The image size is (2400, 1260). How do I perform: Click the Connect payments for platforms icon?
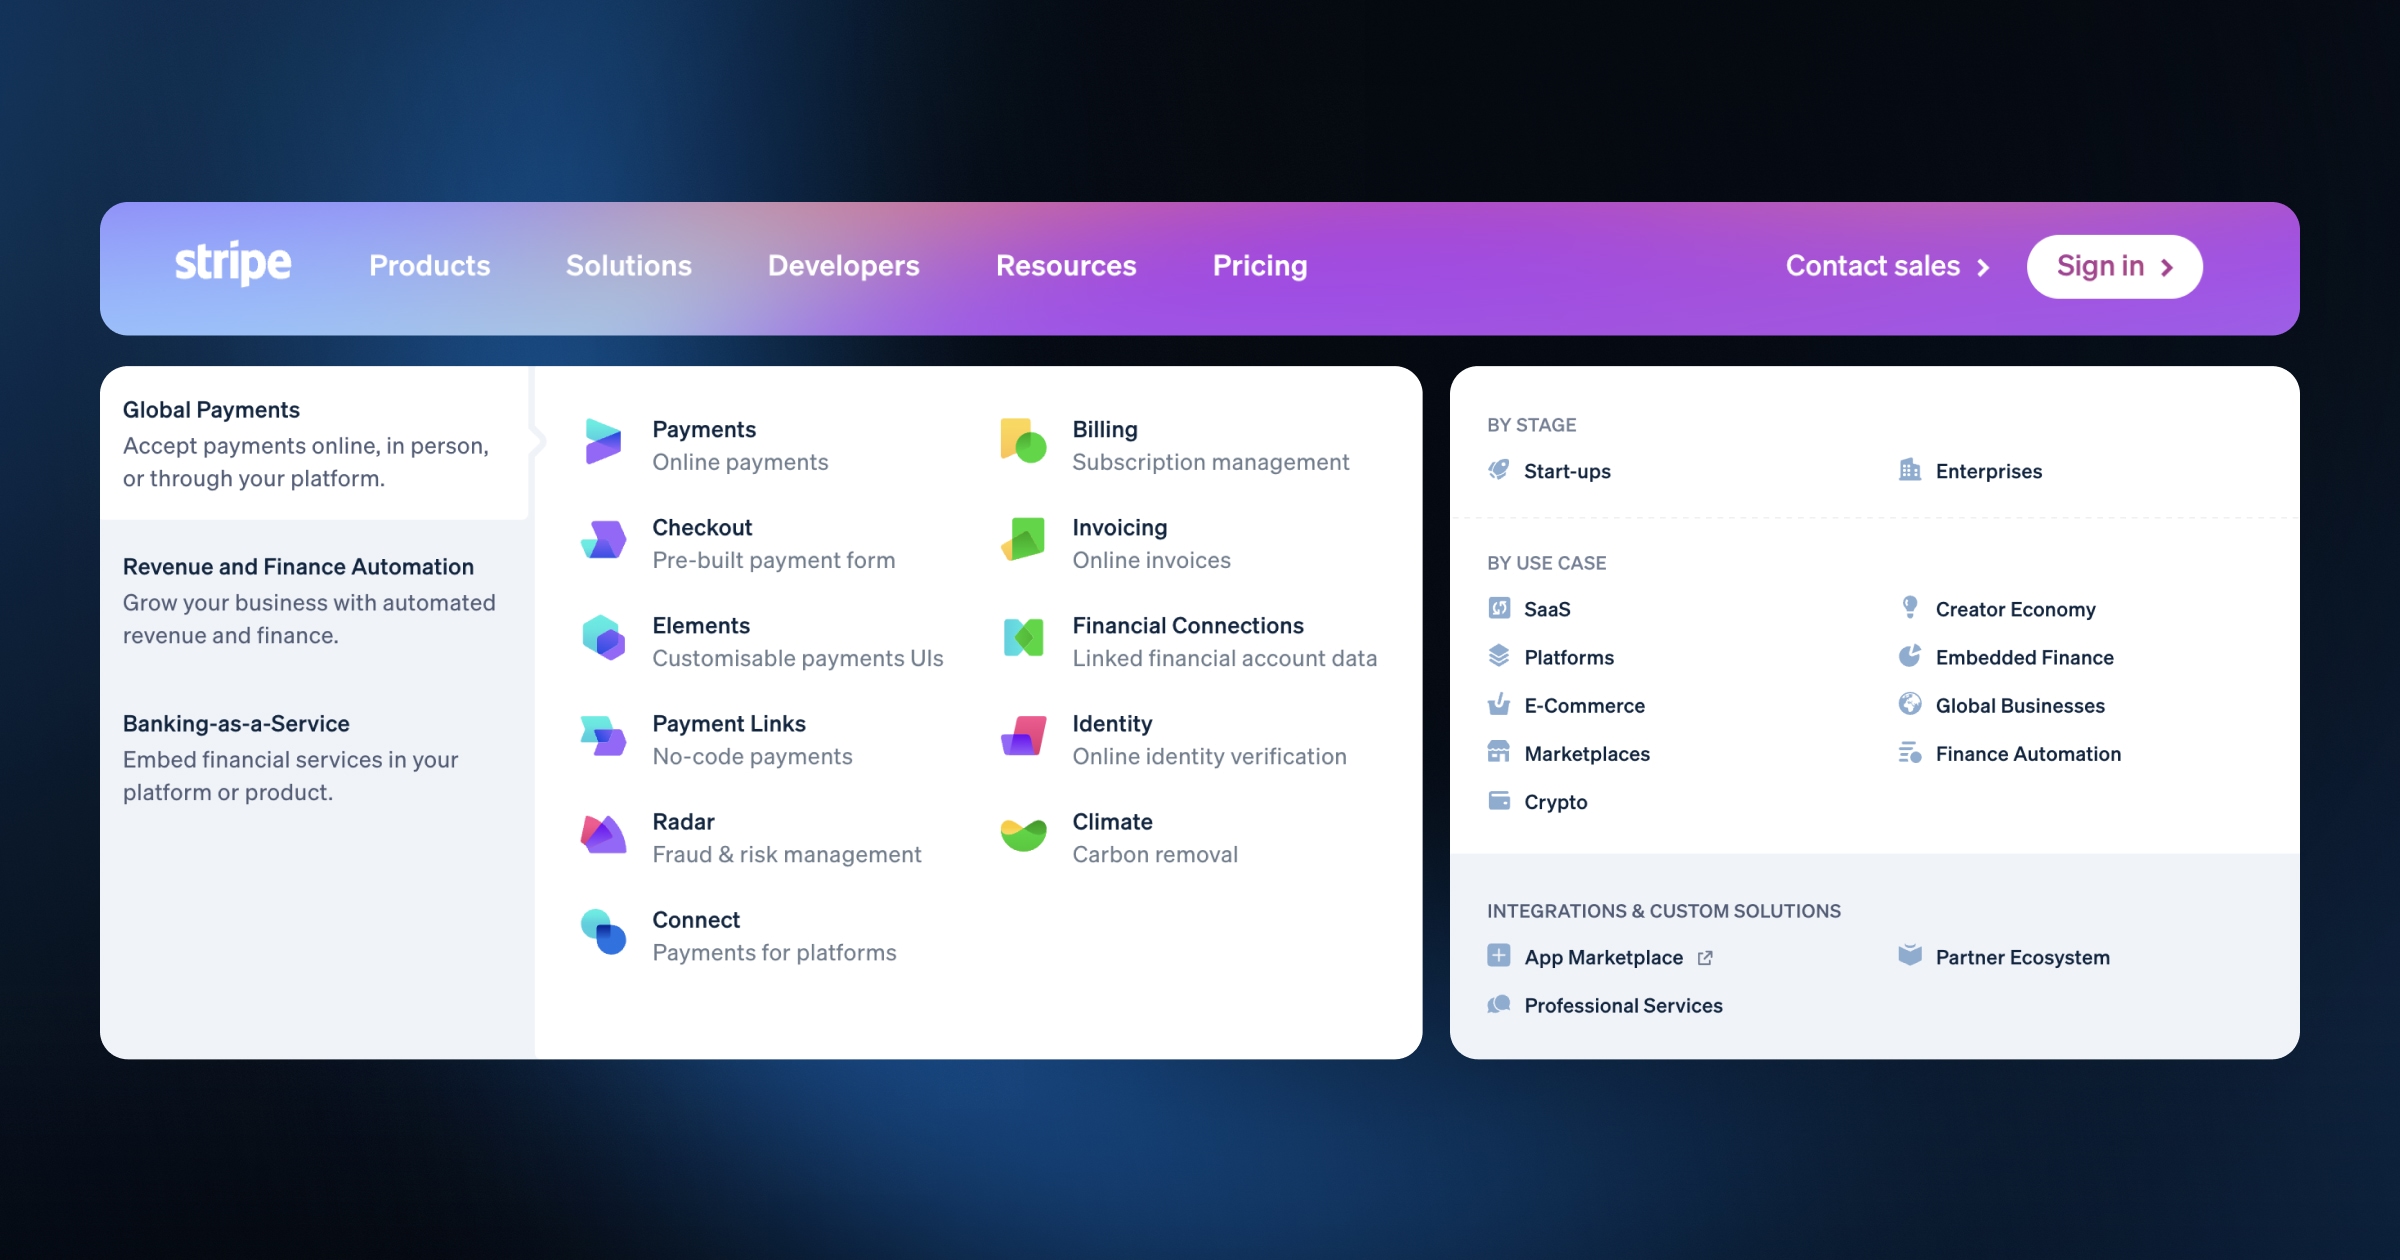(x=603, y=933)
